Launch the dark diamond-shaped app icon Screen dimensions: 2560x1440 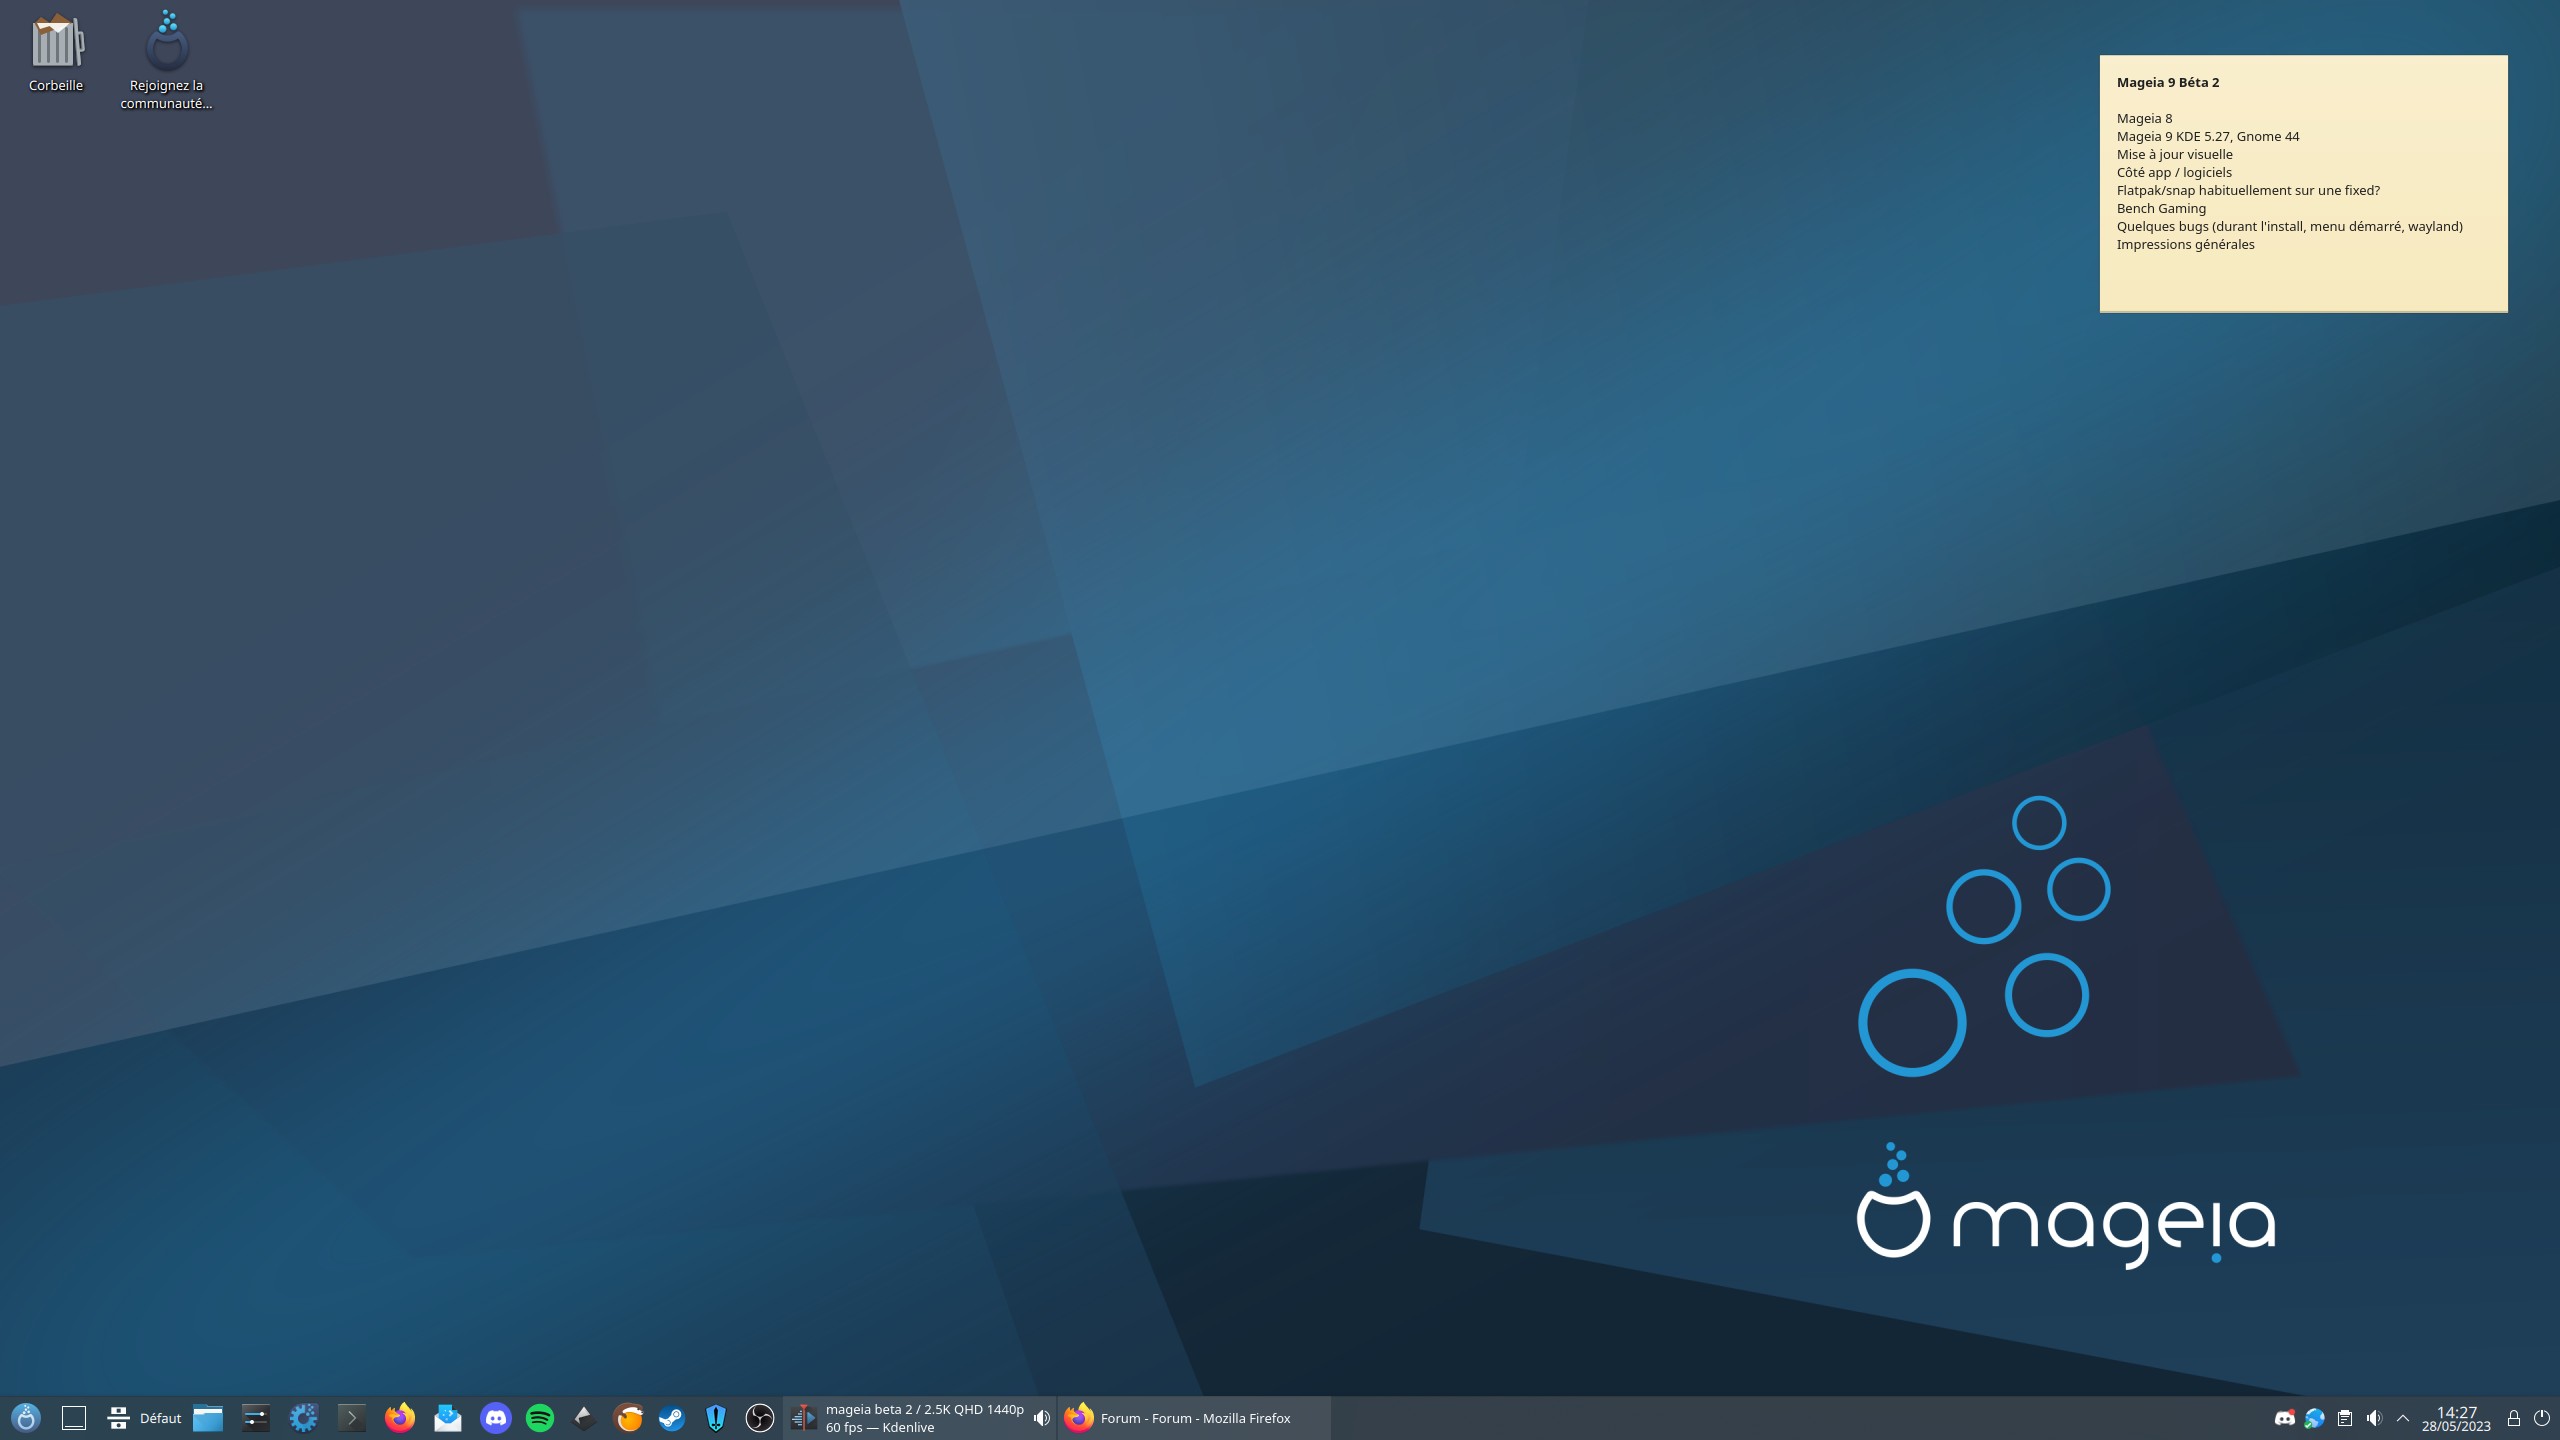coord(584,1418)
